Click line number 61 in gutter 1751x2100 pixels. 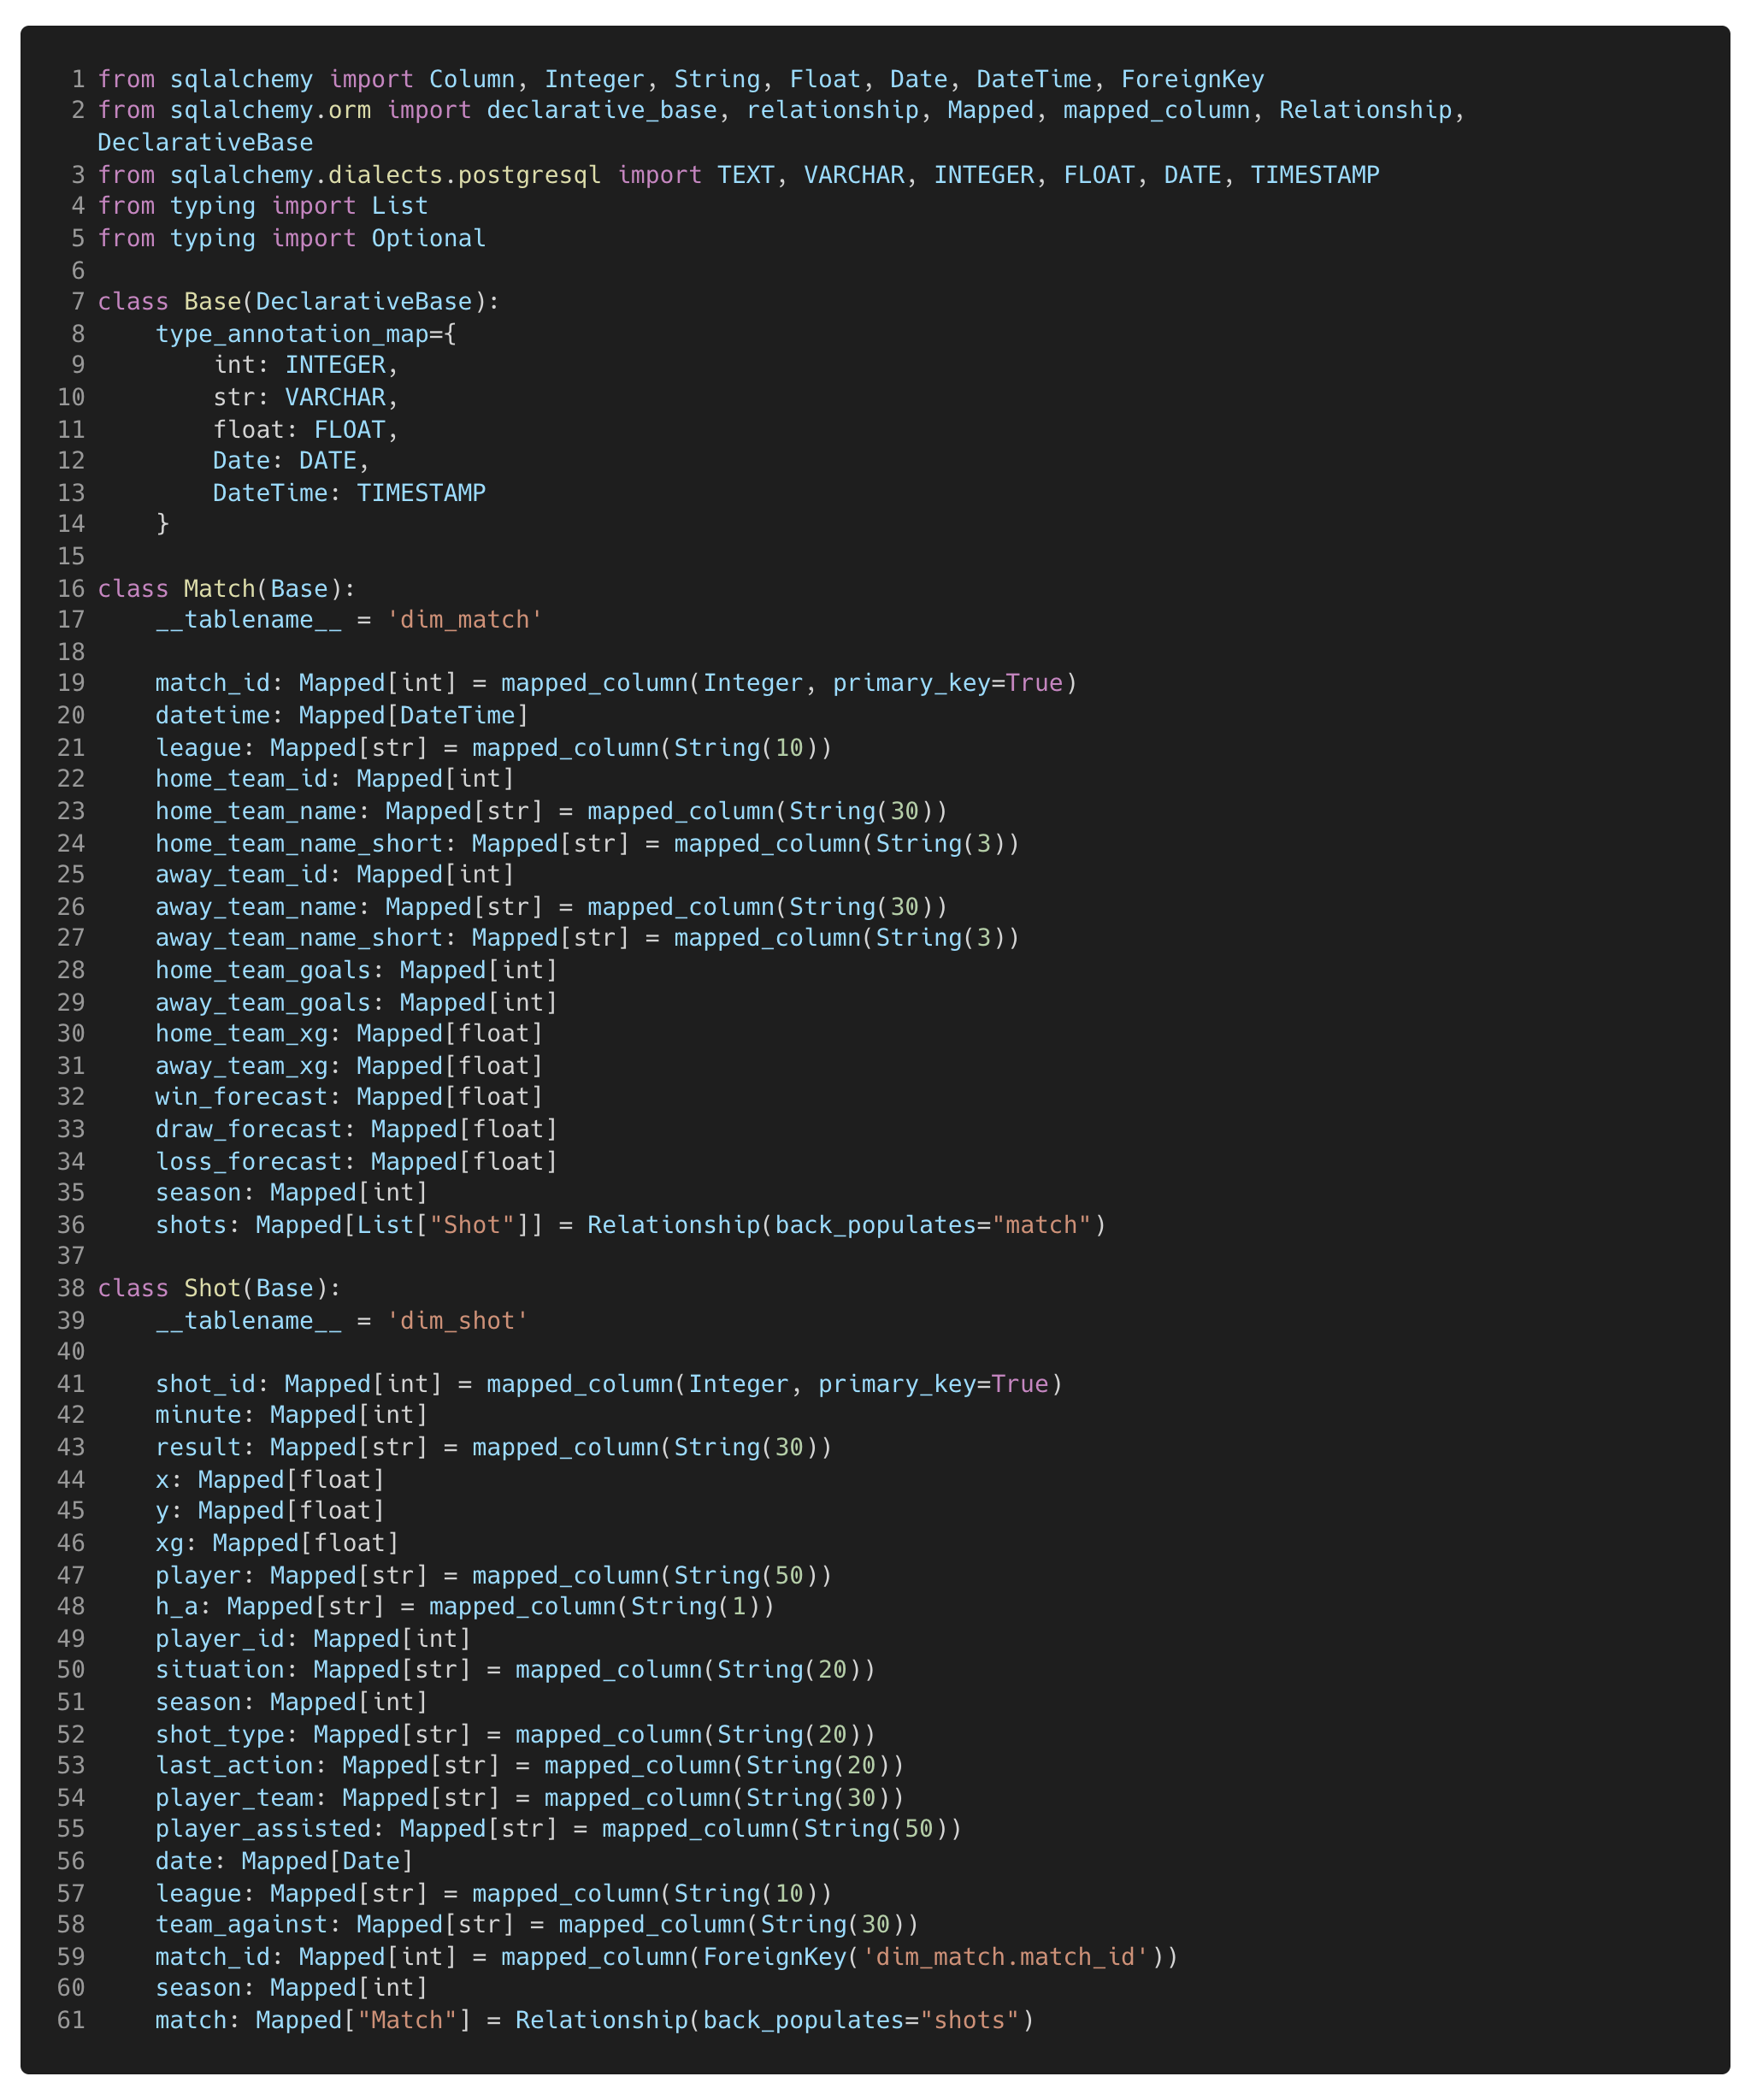71,2020
